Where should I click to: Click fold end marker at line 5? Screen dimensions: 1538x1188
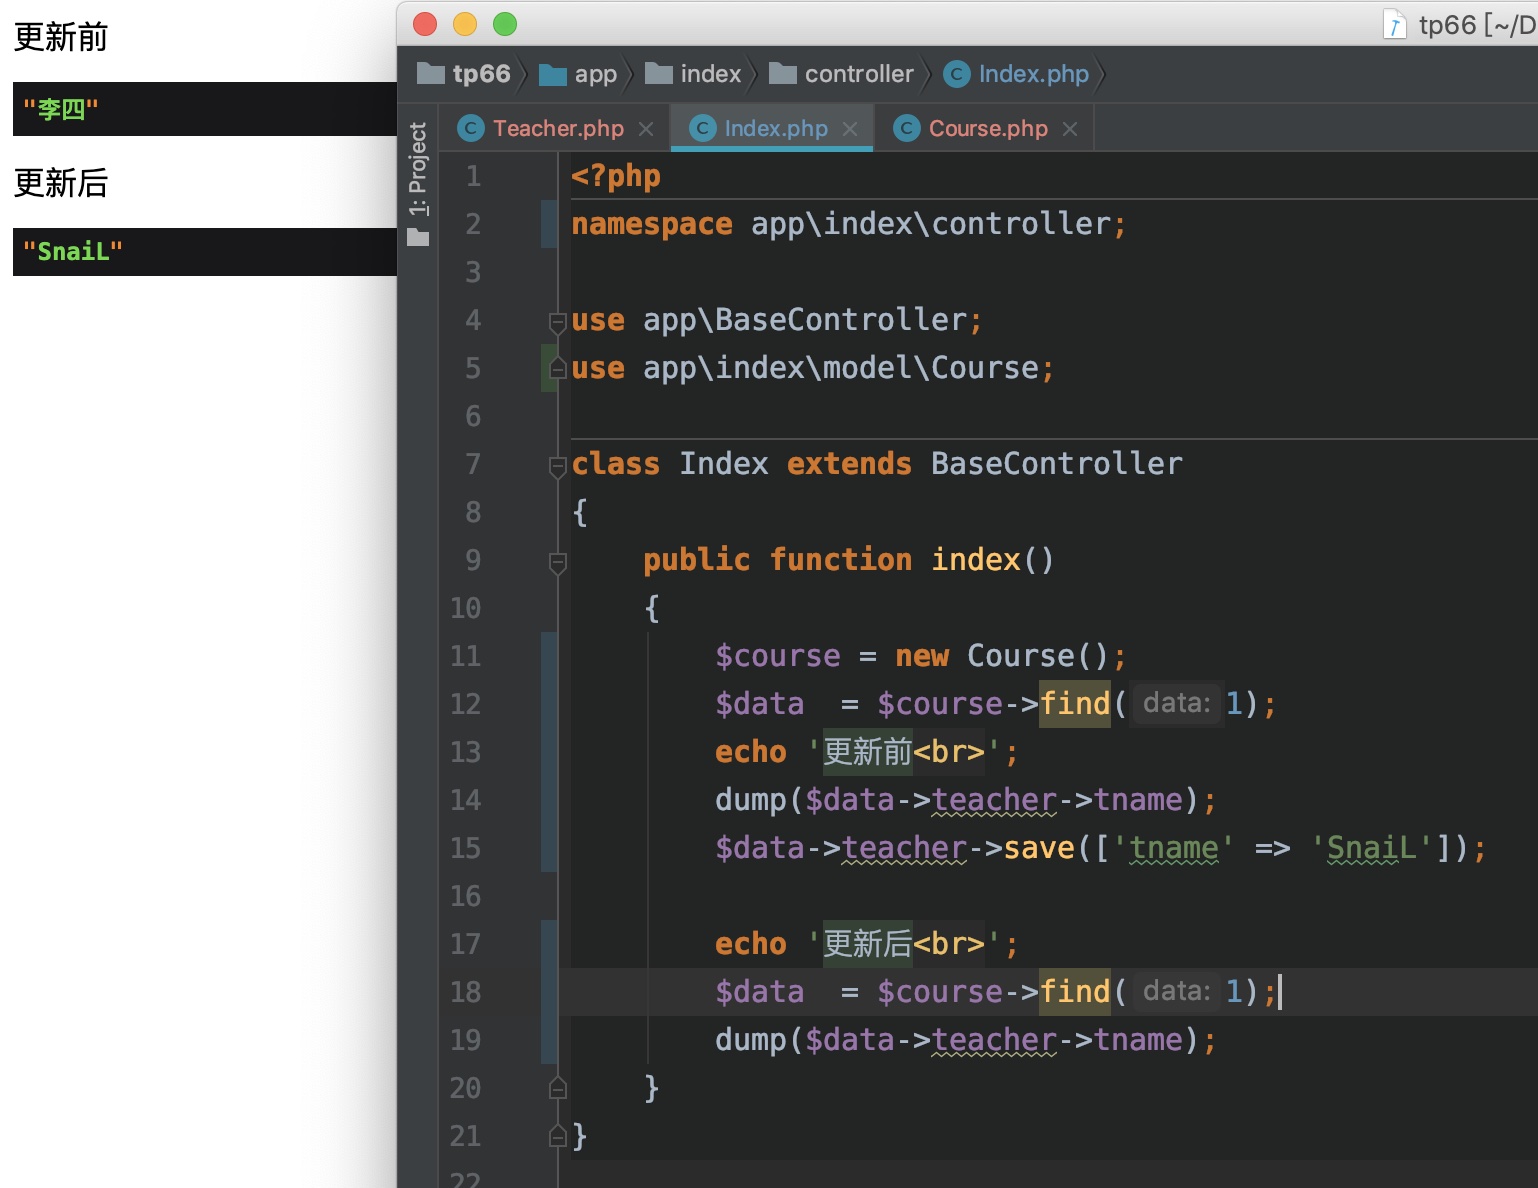pos(558,369)
